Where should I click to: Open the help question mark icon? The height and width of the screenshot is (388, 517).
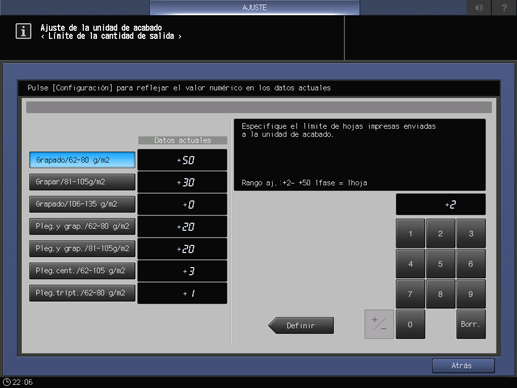pos(504,7)
